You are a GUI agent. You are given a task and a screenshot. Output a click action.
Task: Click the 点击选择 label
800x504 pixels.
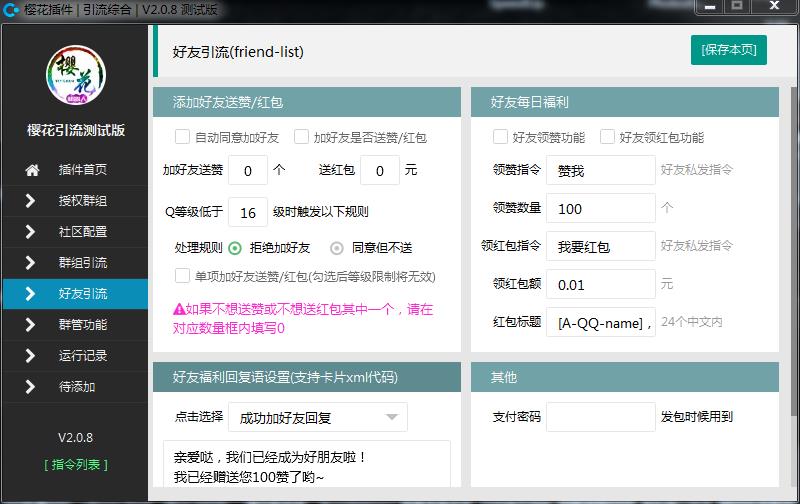point(199,417)
